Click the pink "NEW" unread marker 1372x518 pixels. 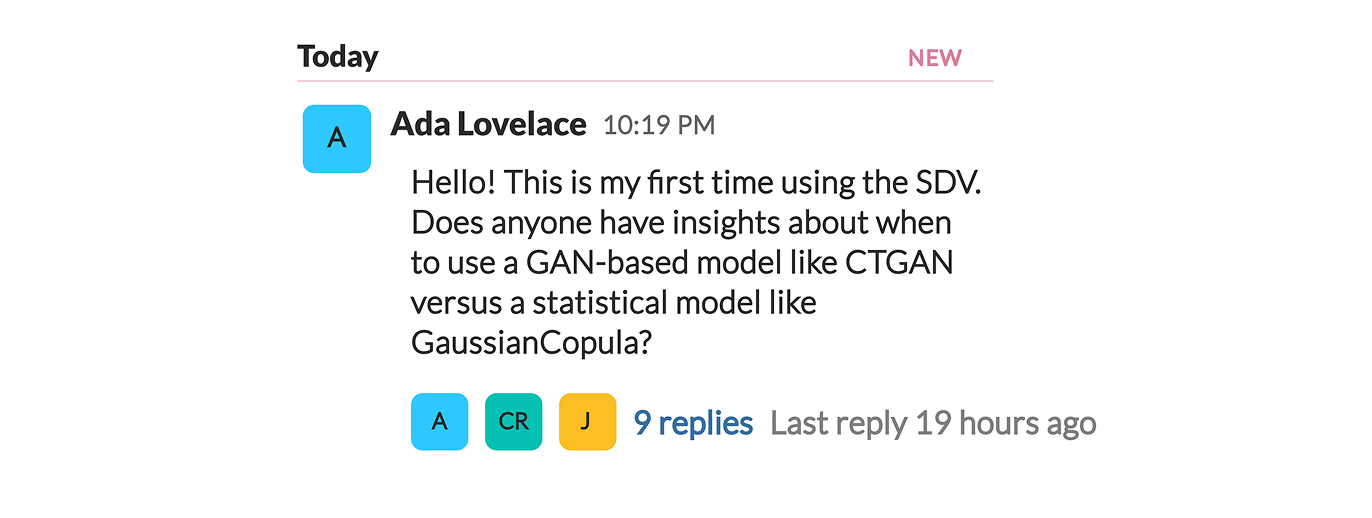point(934,58)
